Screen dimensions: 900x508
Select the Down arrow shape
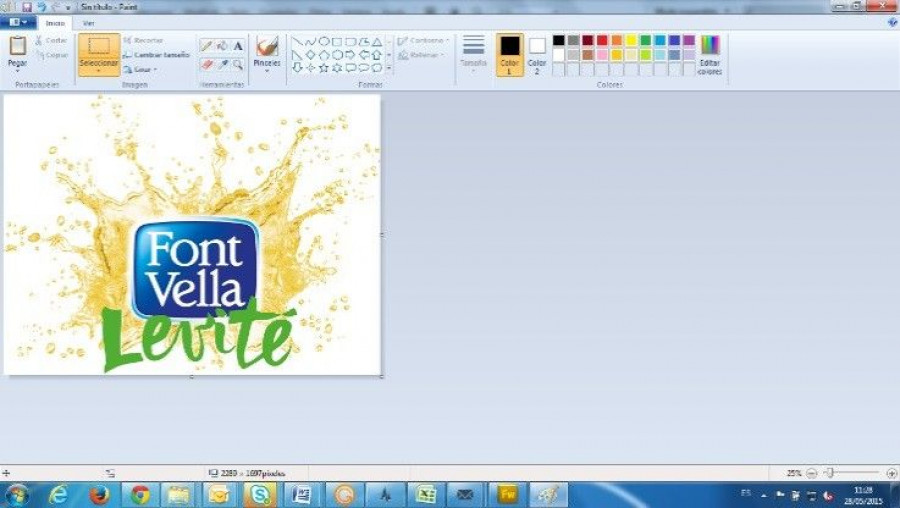click(297, 68)
